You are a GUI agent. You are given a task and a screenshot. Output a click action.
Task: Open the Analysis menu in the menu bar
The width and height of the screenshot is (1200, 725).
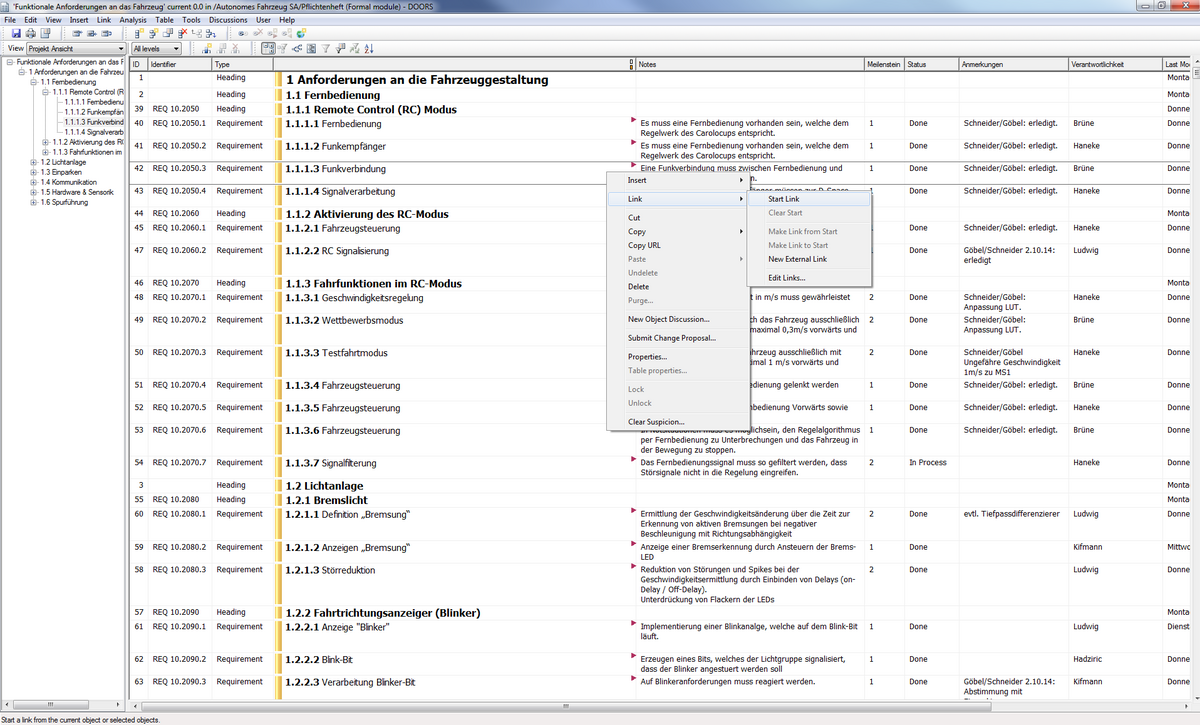coord(132,20)
